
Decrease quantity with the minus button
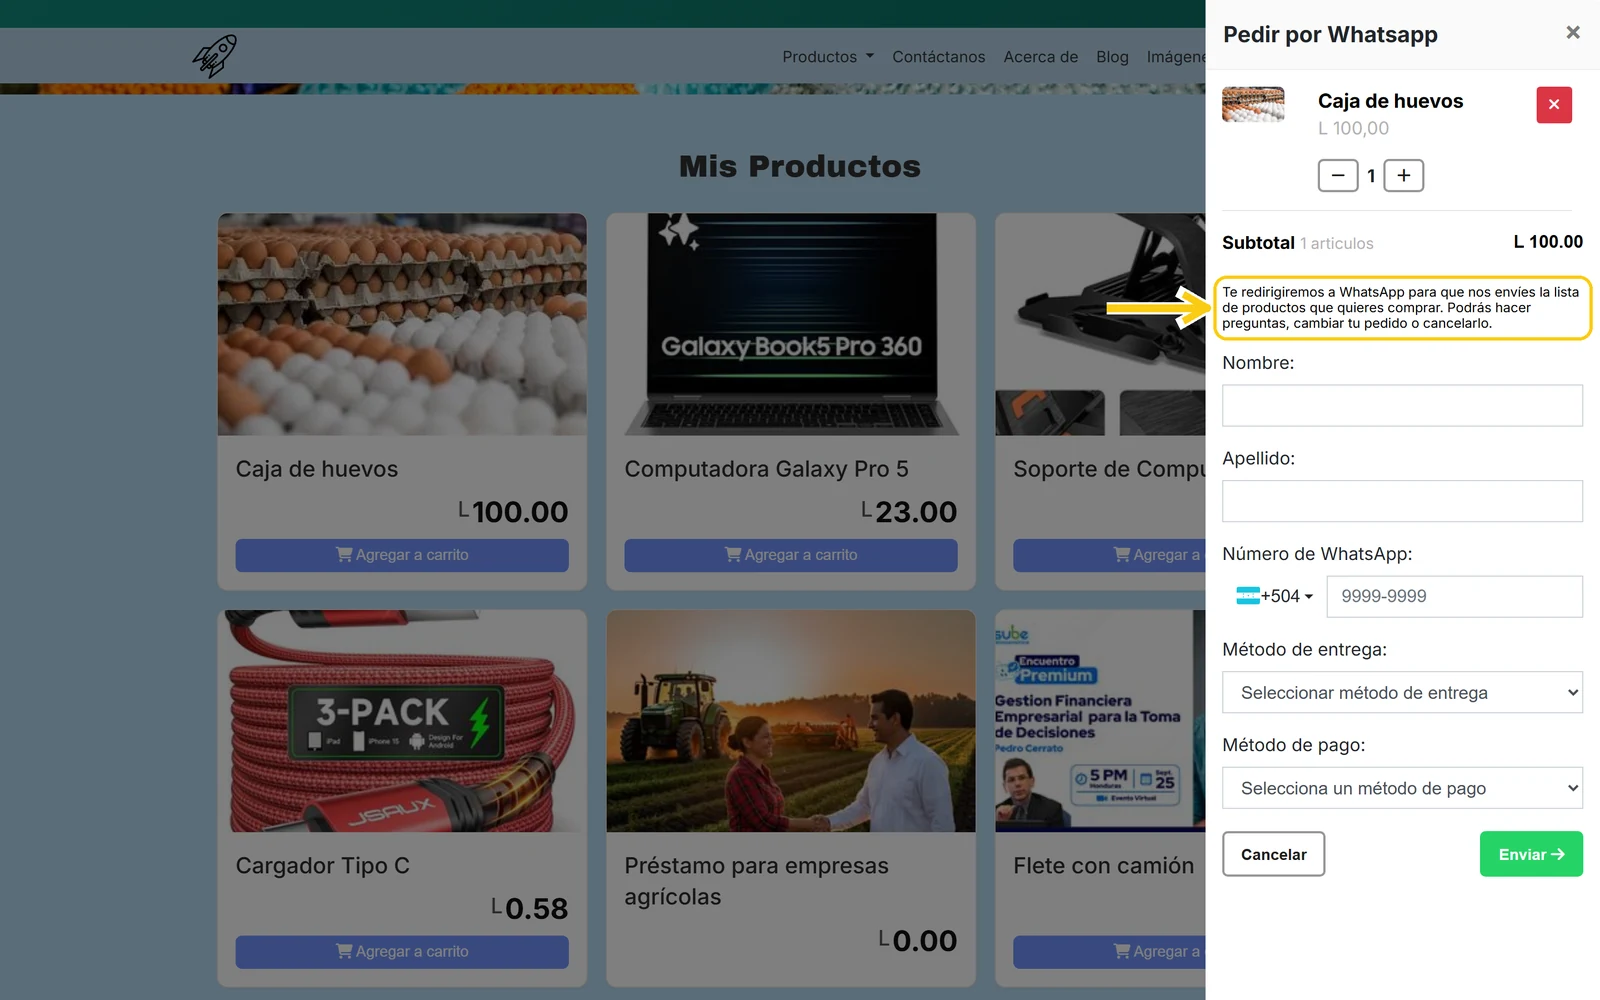1338,176
